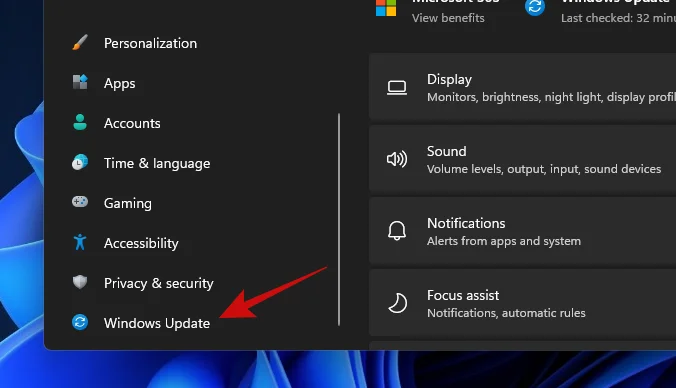676x388 pixels.
Task: Open the Personalization settings page
Action: pyautogui.click(x=150, y=43)
